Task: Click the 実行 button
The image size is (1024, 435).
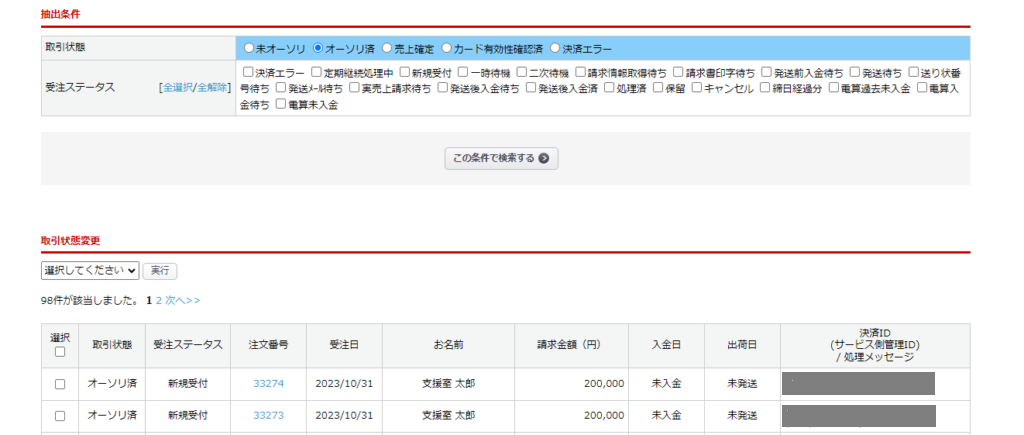Action: [160, 270]
